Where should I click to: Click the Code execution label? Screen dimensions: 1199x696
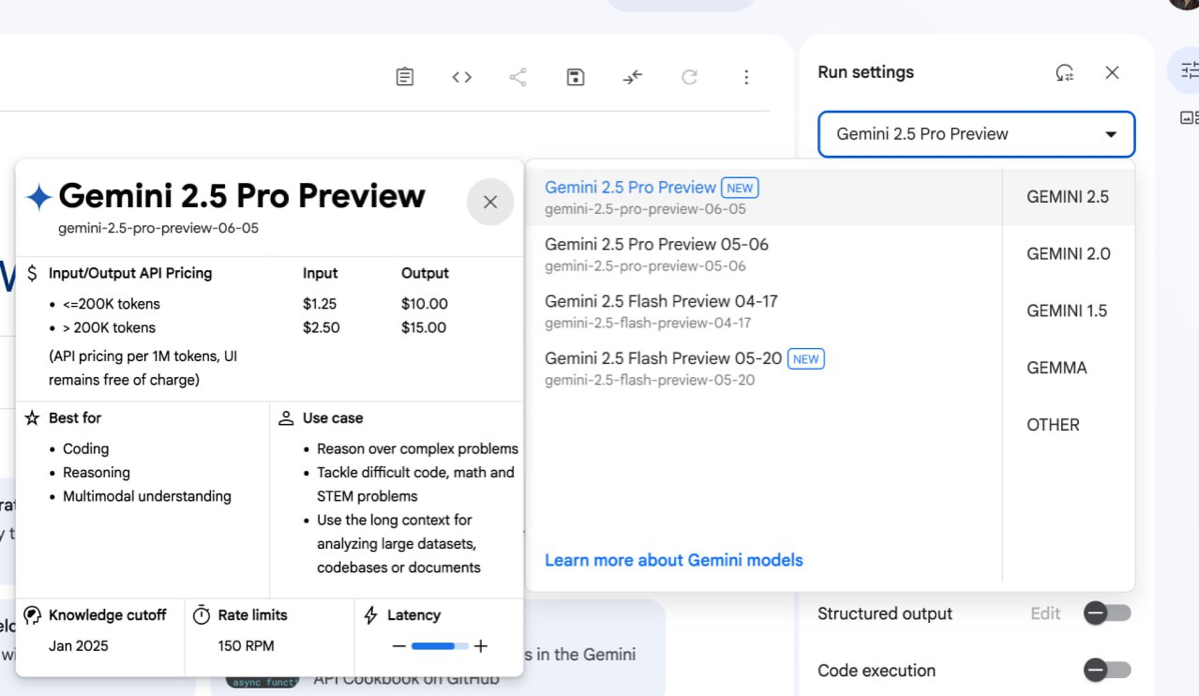pos(876,670)
